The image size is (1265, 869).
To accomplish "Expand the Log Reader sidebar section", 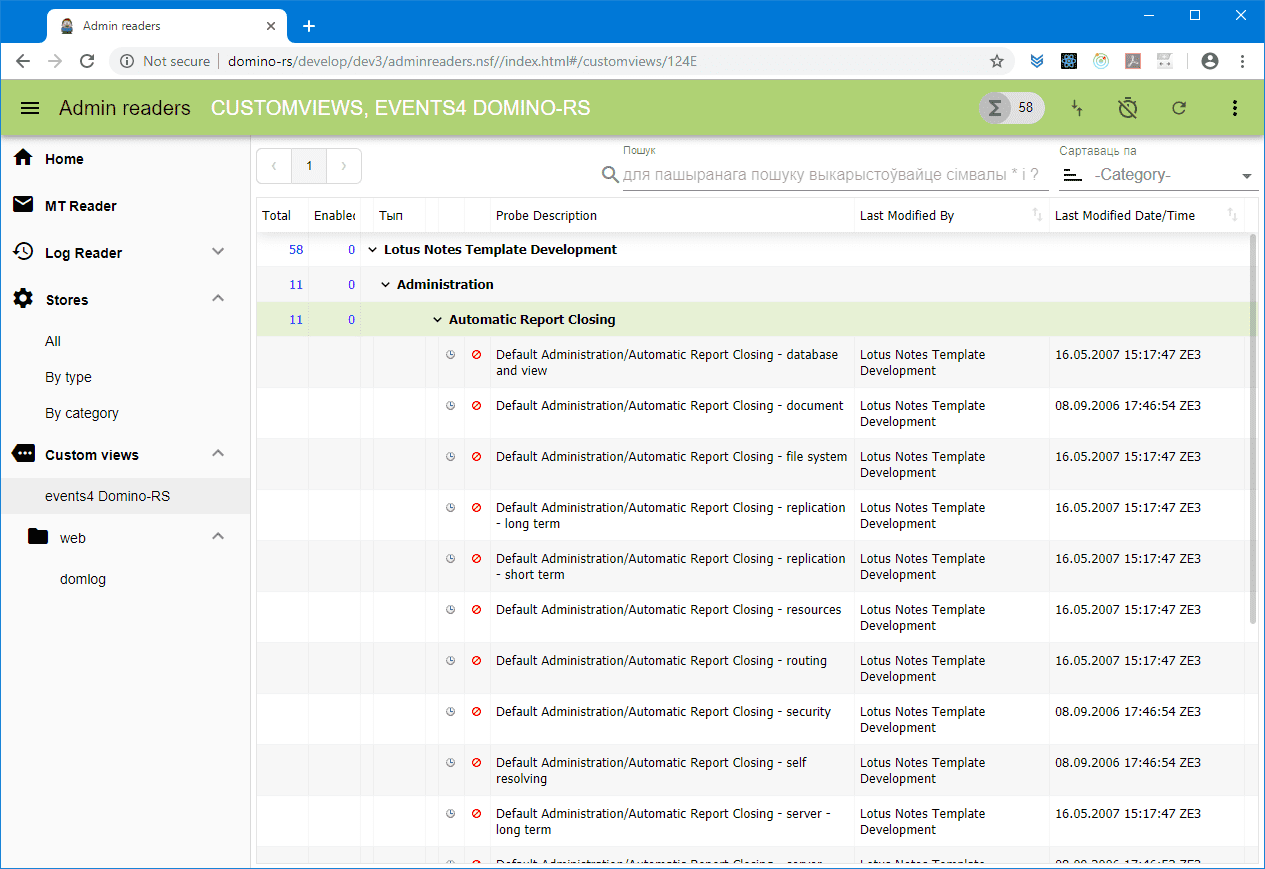I will click(218, 252).
